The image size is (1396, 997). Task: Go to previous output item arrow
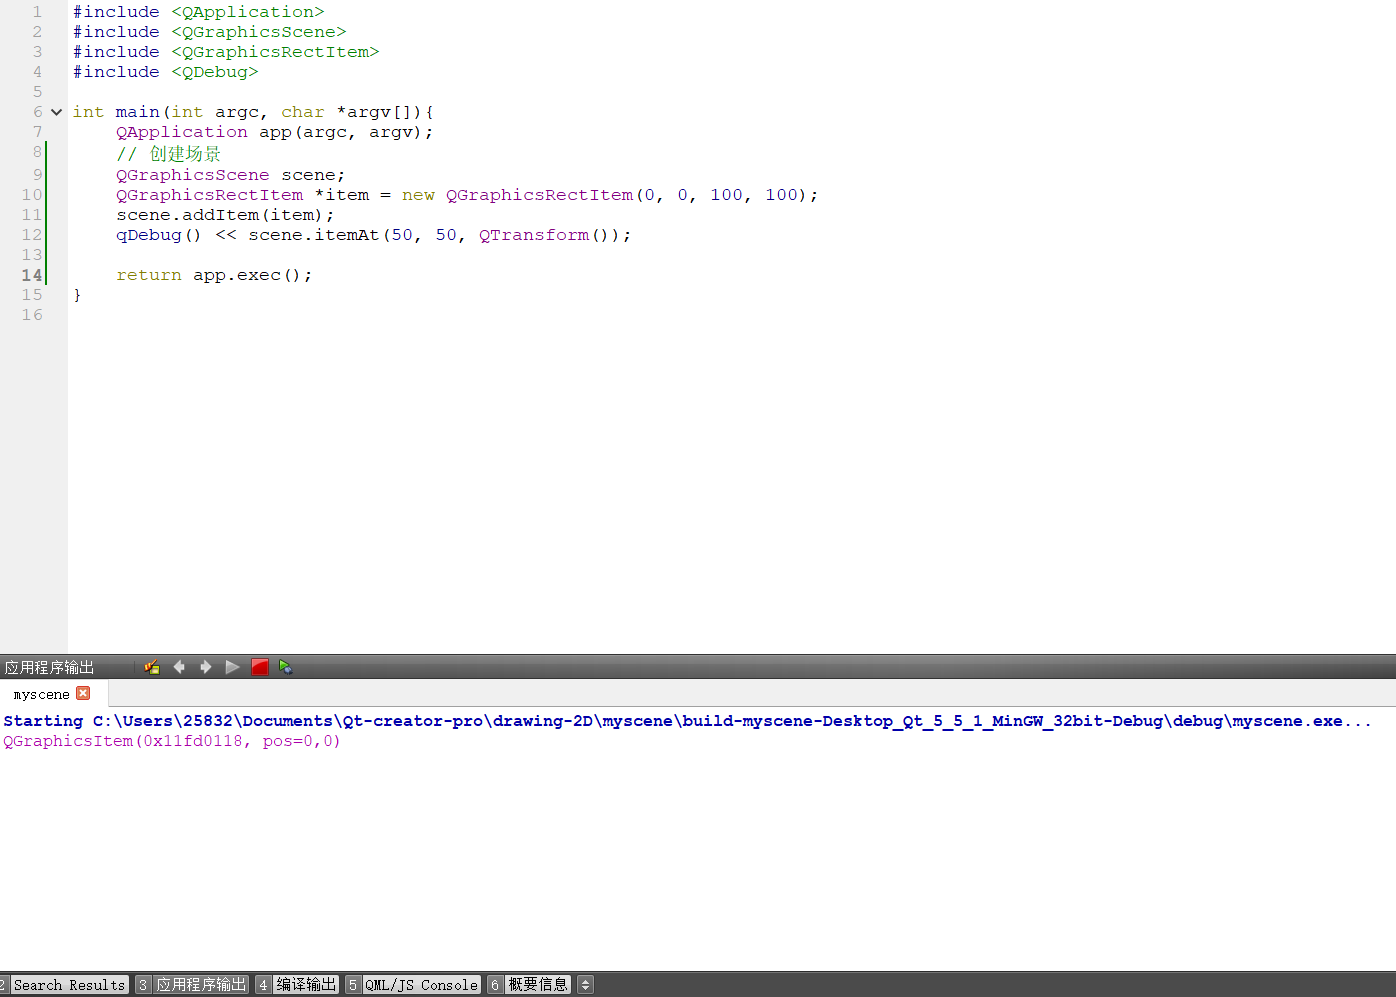pyautogui.click(x=179, y=667)
